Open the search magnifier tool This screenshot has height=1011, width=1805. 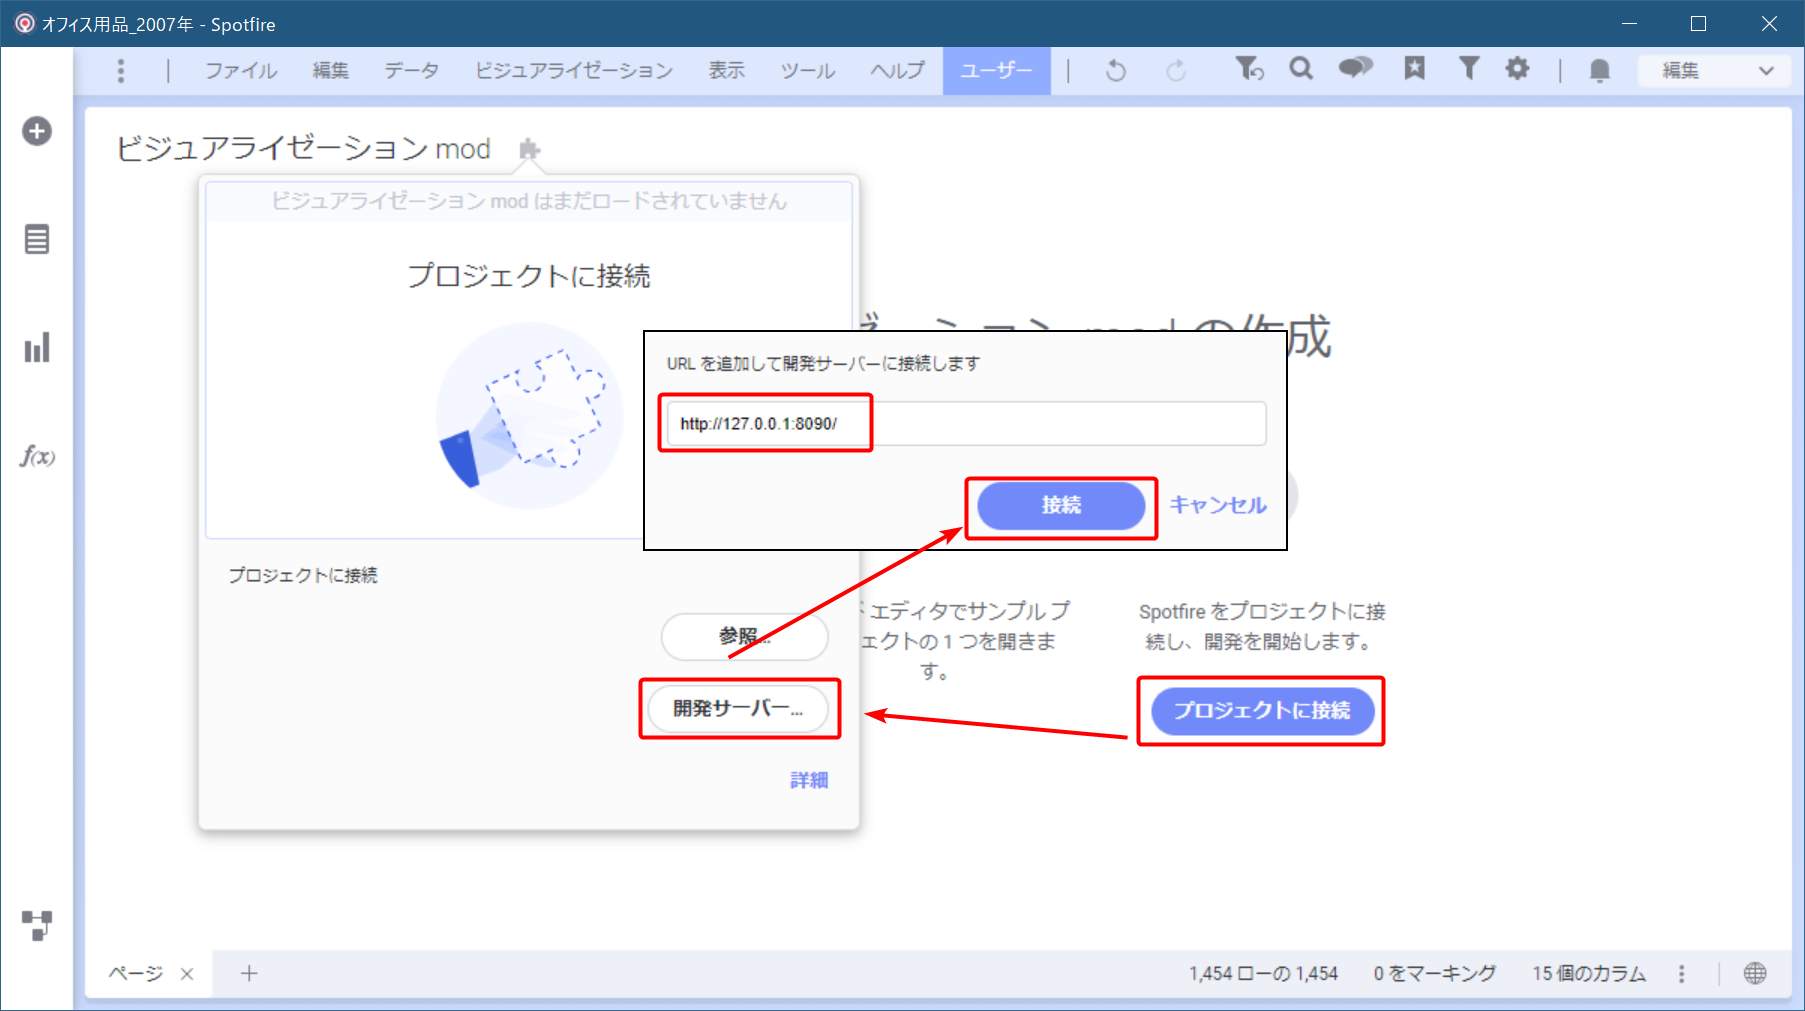(x=1301, y=68)
